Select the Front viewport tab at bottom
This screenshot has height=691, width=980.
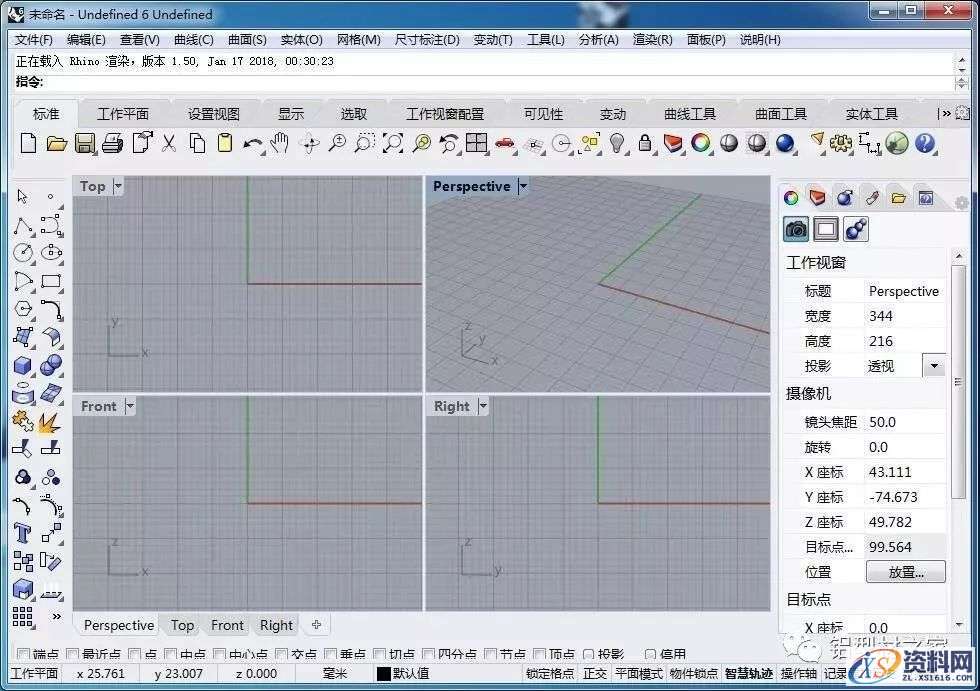point(227,624)
